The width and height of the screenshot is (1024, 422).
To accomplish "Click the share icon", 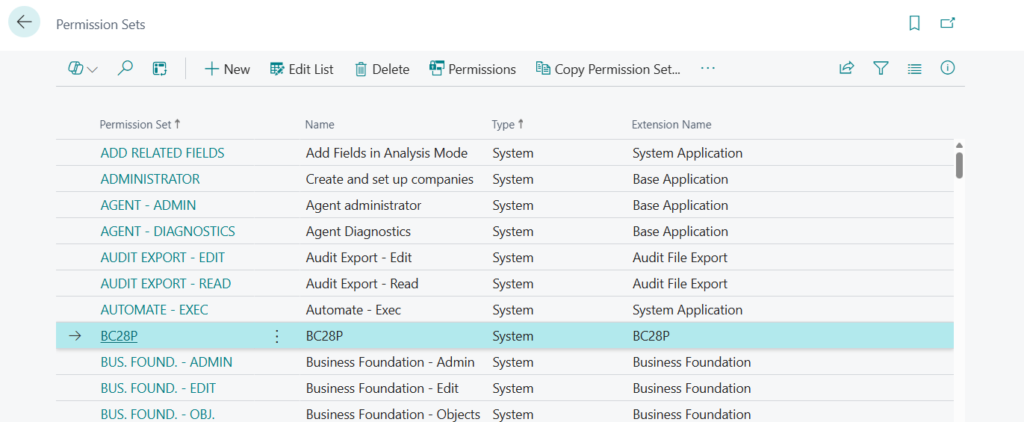I will [846, 69].
